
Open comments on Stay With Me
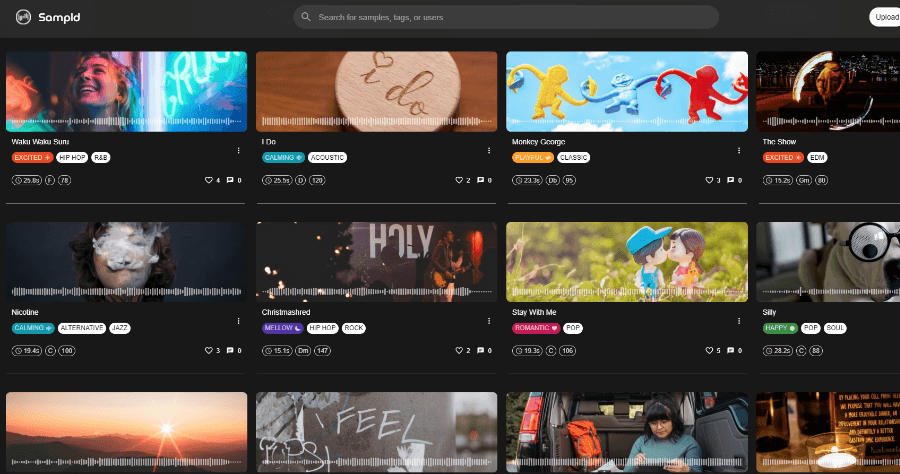pos(731,351)
